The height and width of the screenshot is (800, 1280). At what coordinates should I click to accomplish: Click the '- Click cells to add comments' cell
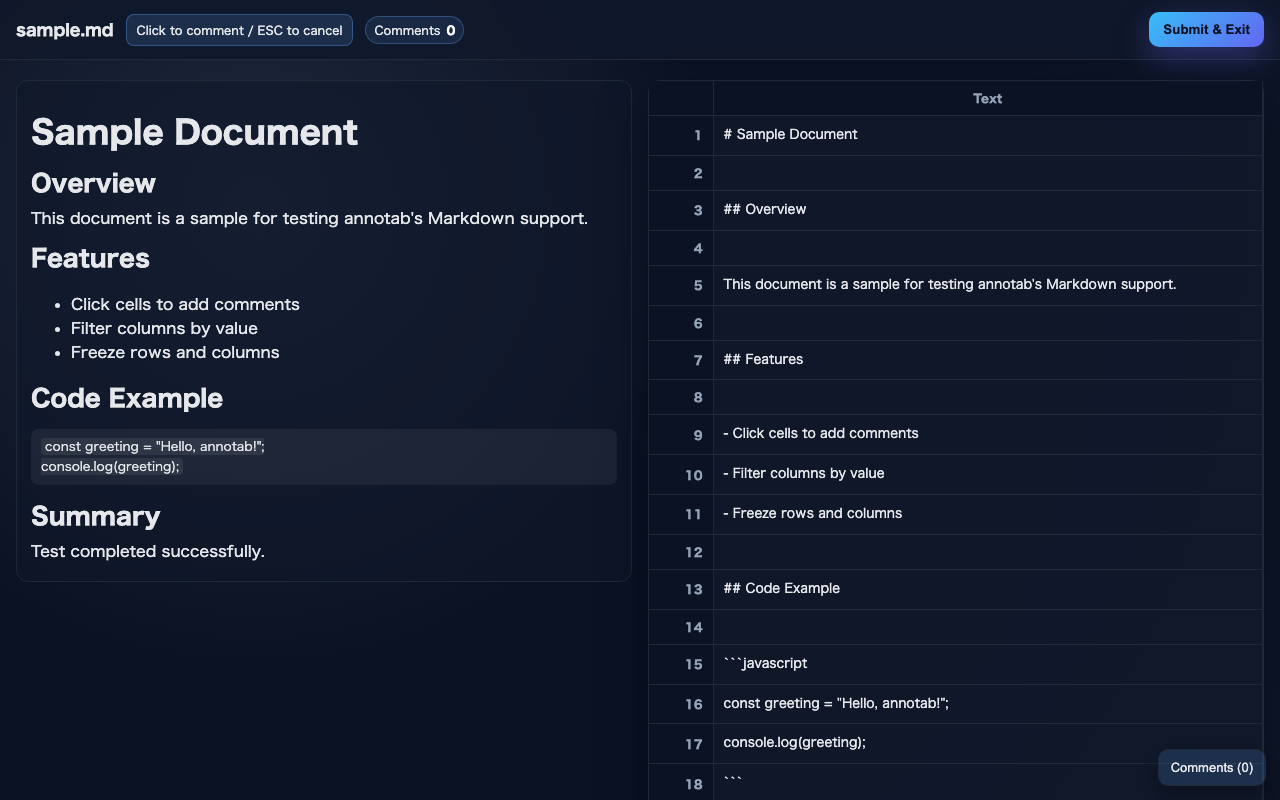click(x=987, y=434)
